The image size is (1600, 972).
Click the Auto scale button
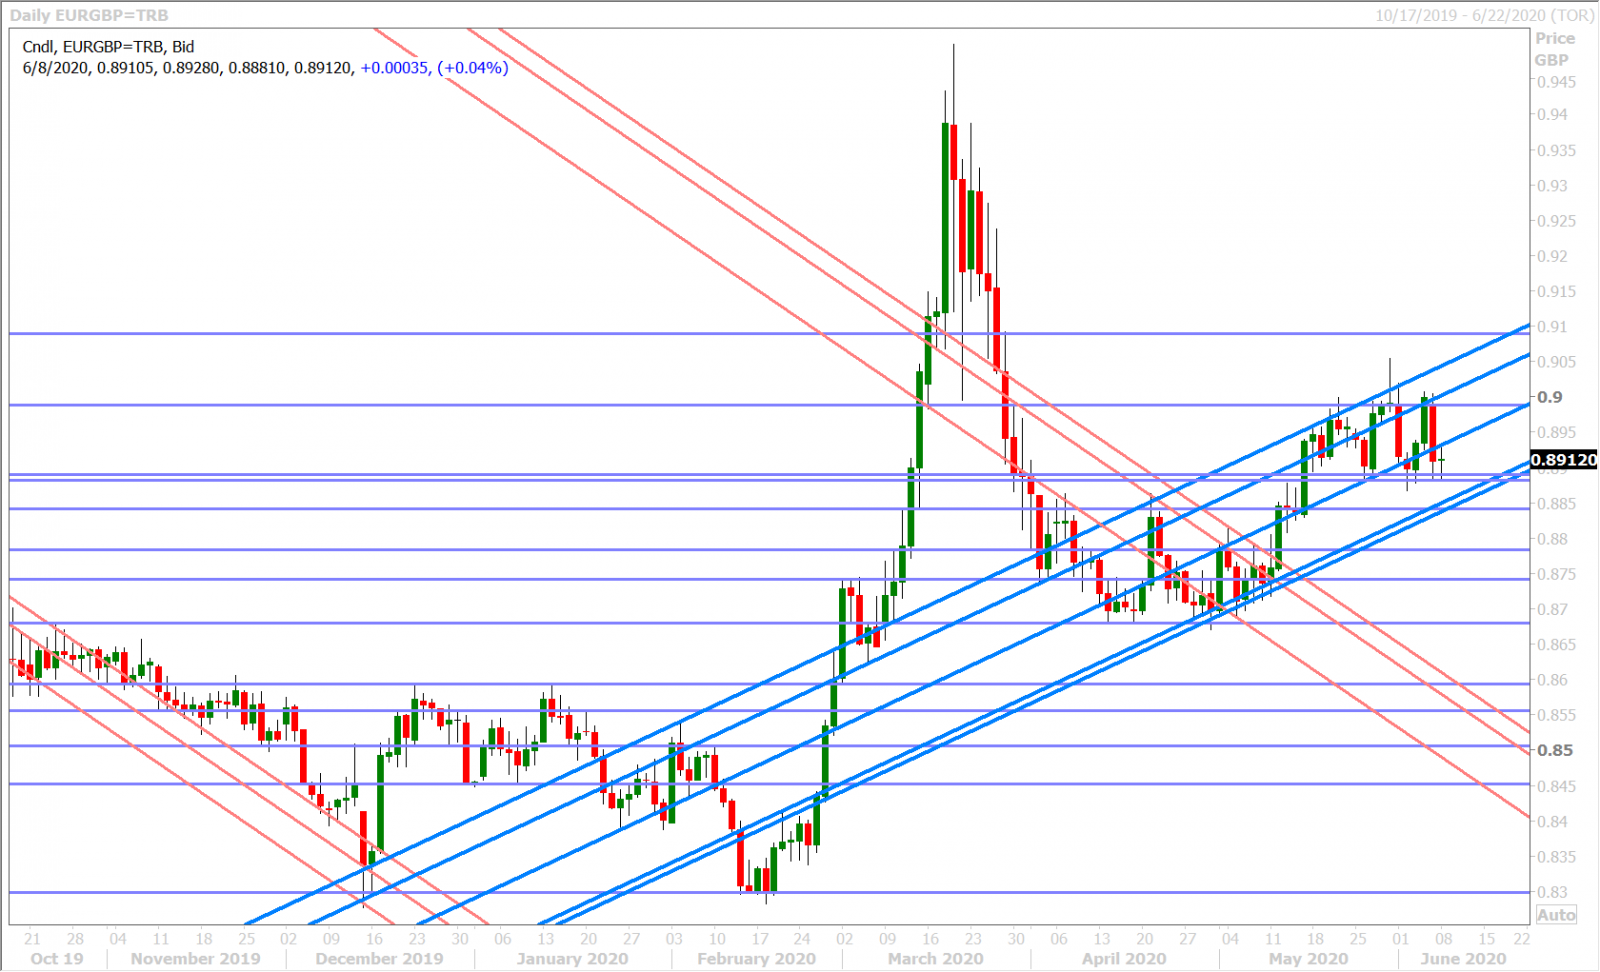click(x=1556, y=915)
